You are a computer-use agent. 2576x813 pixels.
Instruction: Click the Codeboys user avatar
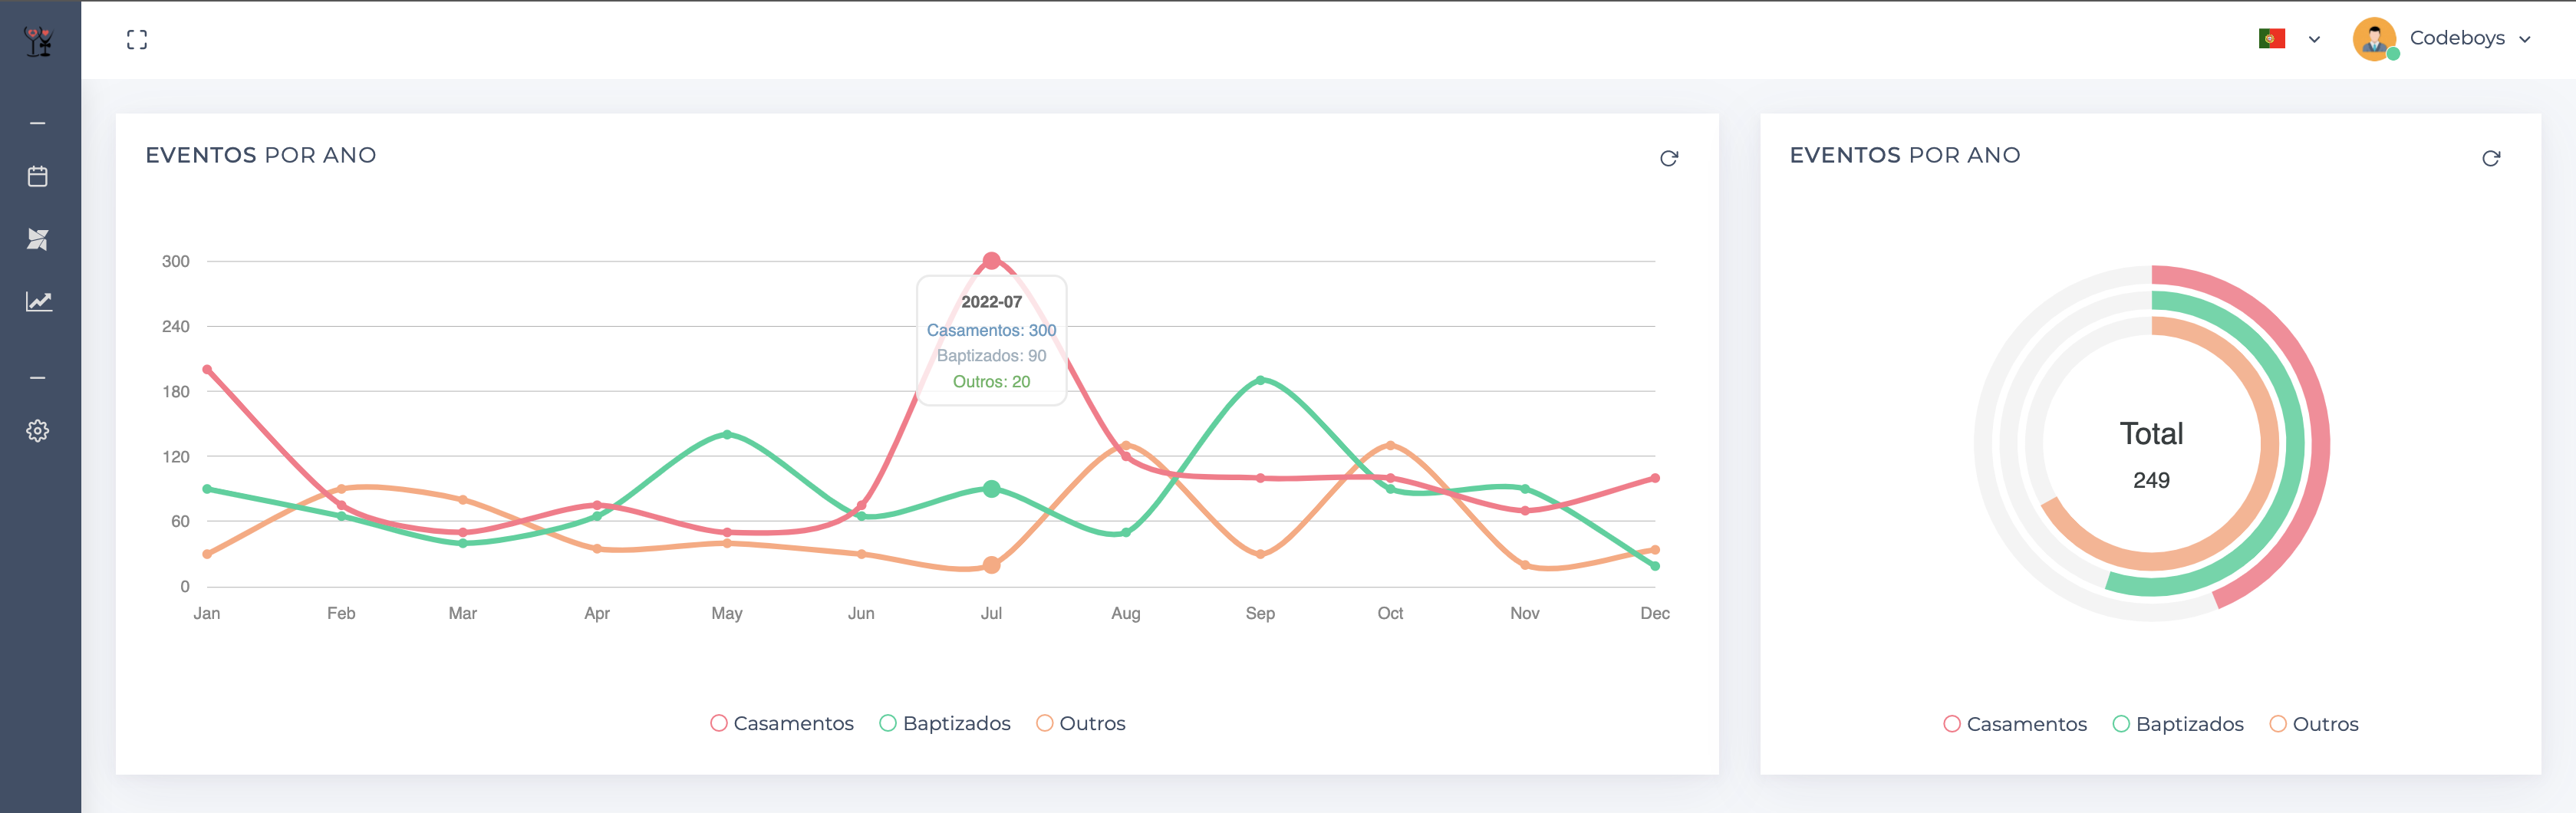tap(2374, 39)
